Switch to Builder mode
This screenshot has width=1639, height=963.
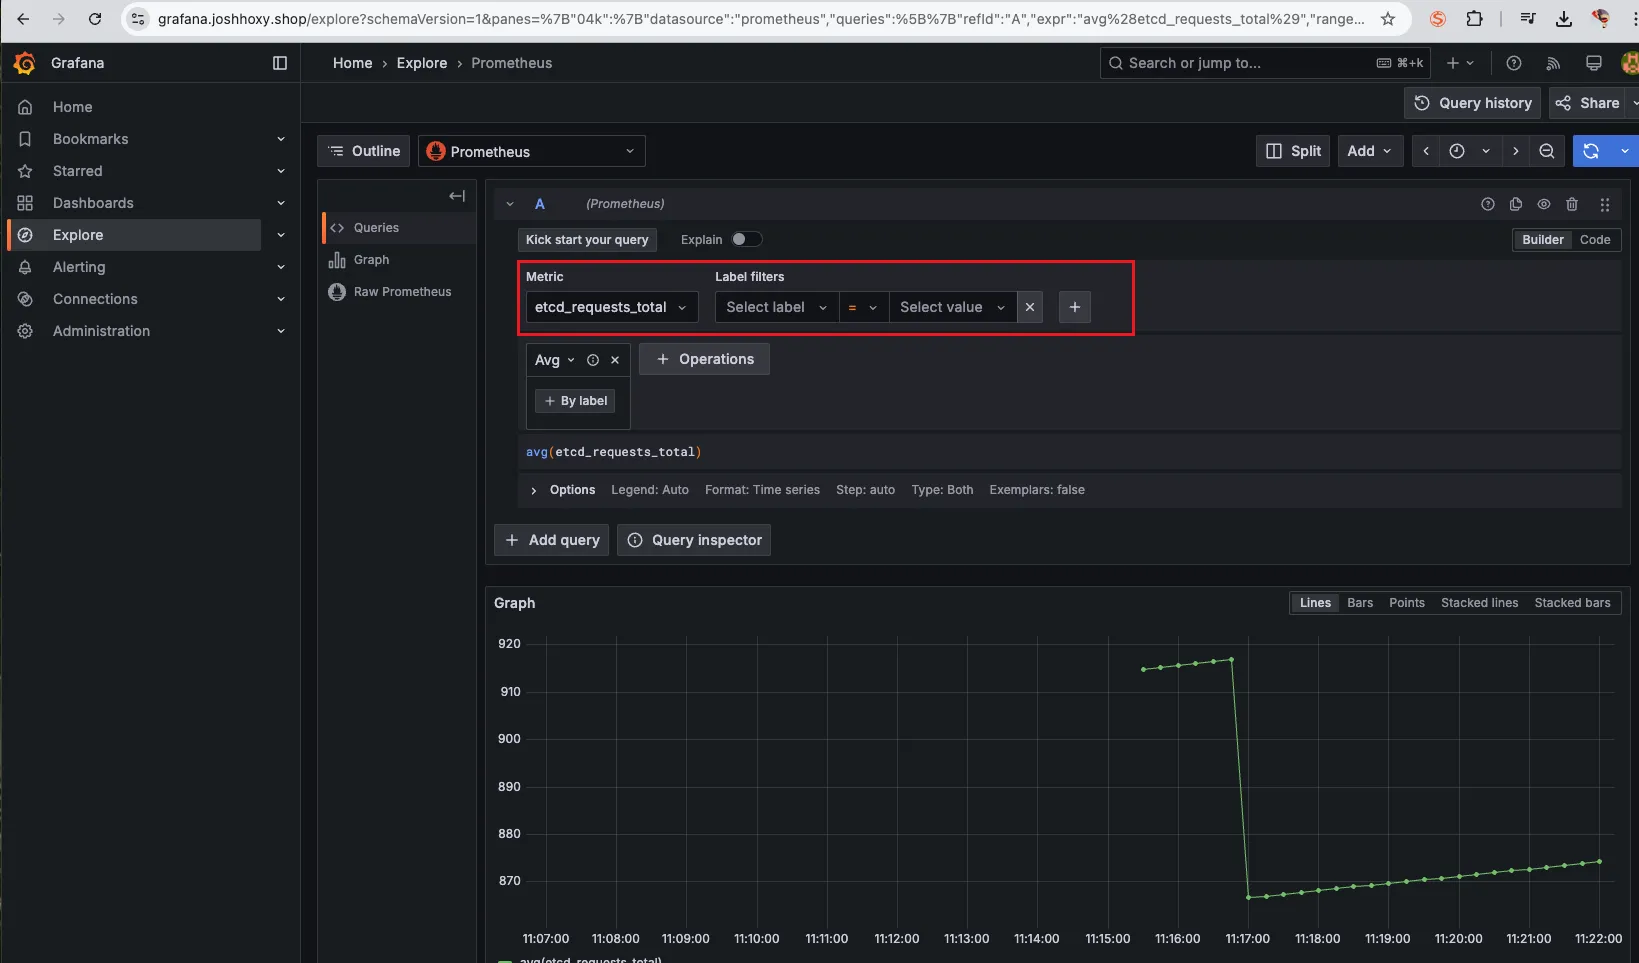point(1543,240)
